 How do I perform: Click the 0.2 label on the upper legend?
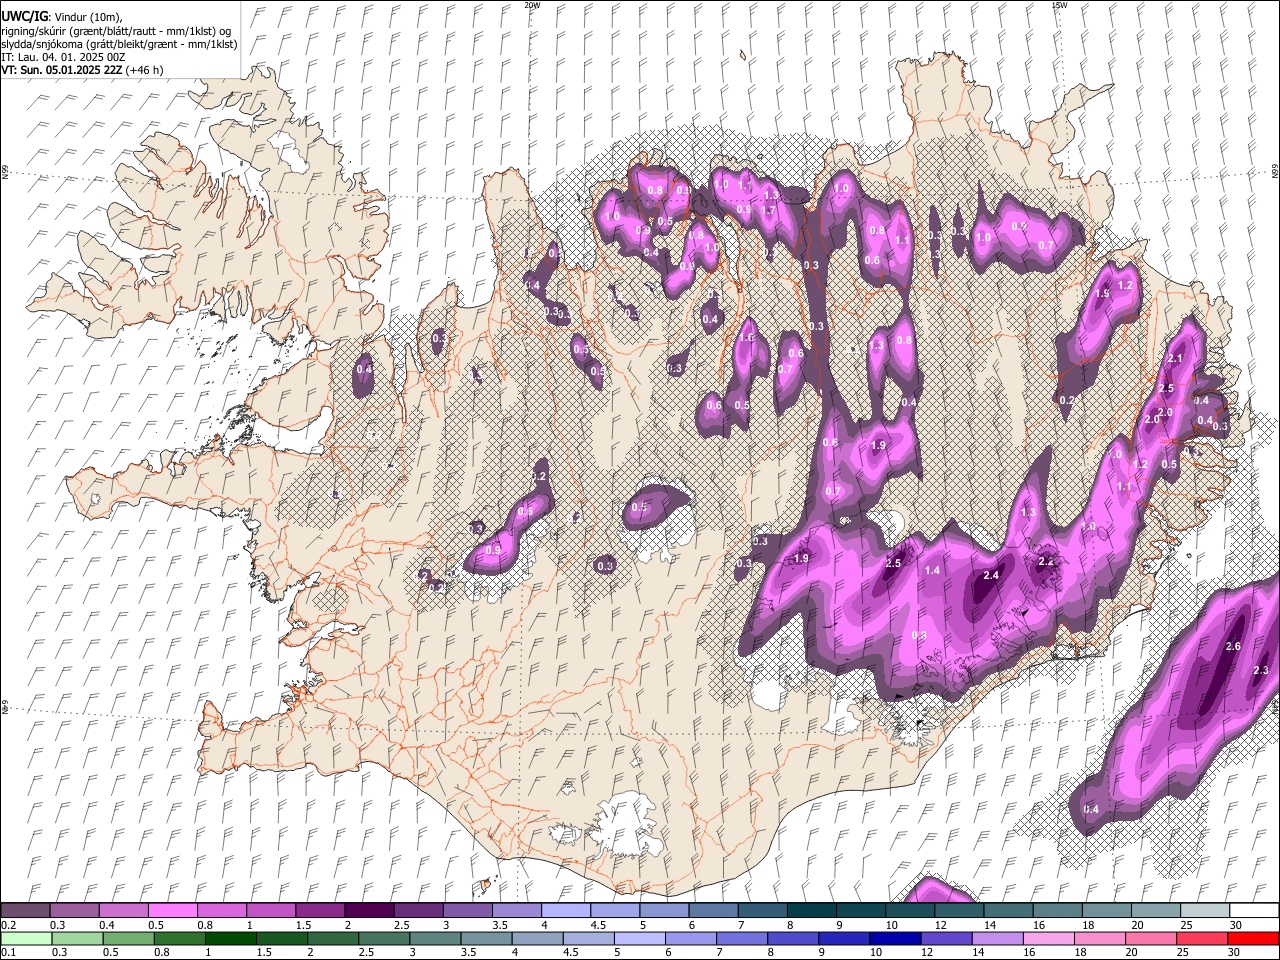(x=8, y=925)
